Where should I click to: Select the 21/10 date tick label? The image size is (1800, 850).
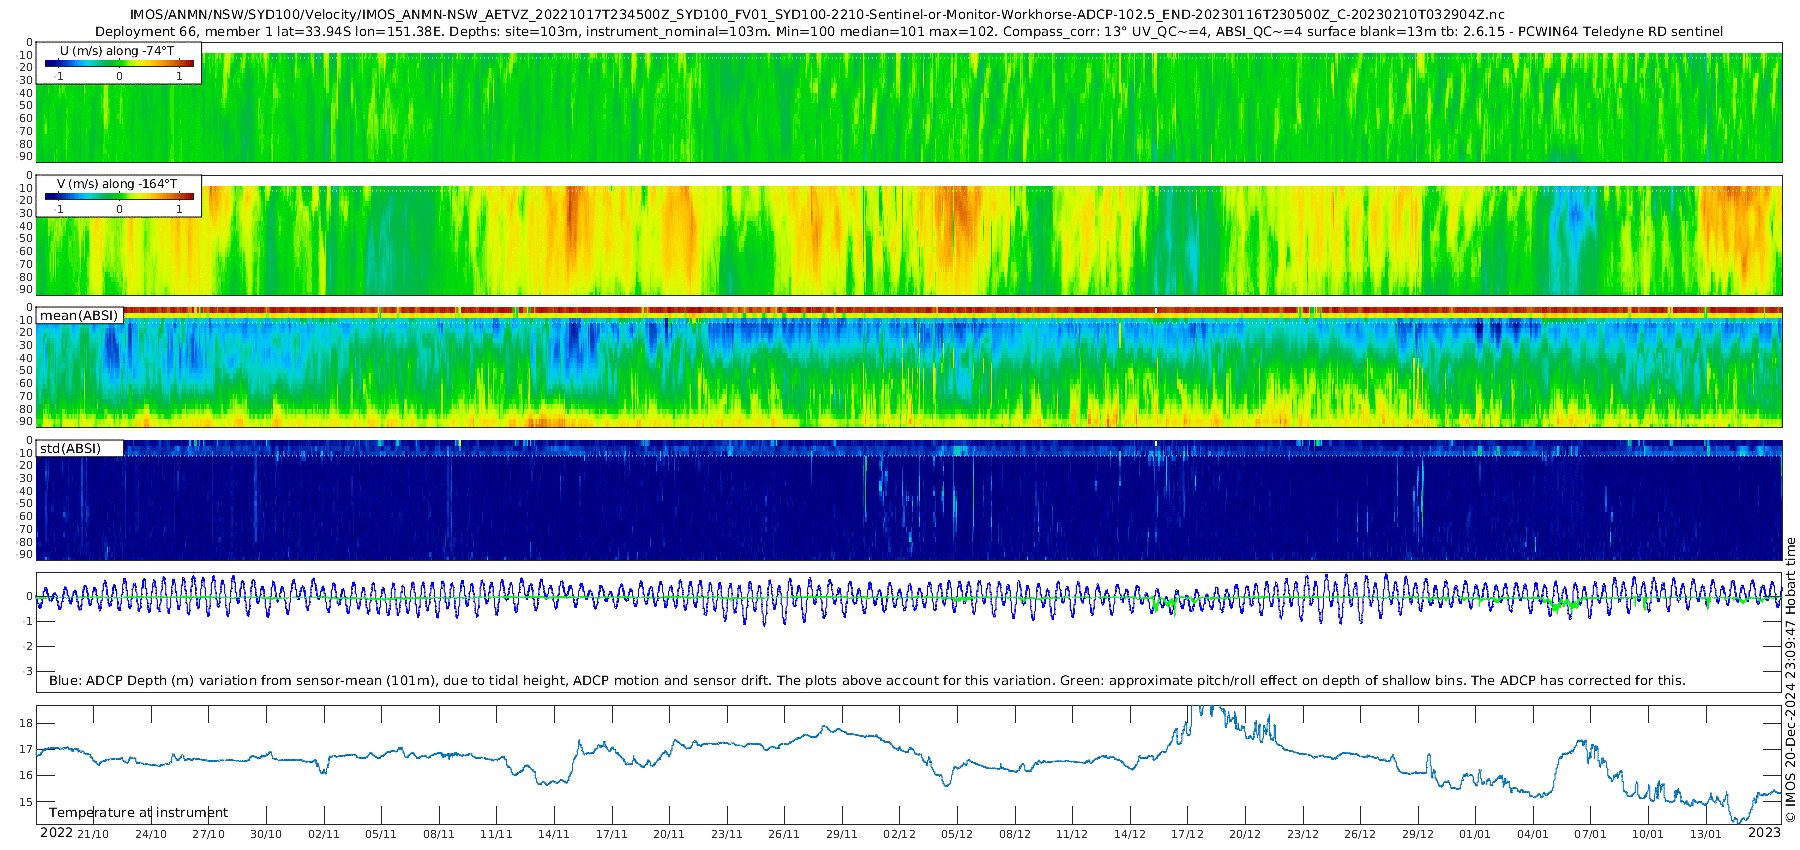pyautogui.click(x=93, y=834)
